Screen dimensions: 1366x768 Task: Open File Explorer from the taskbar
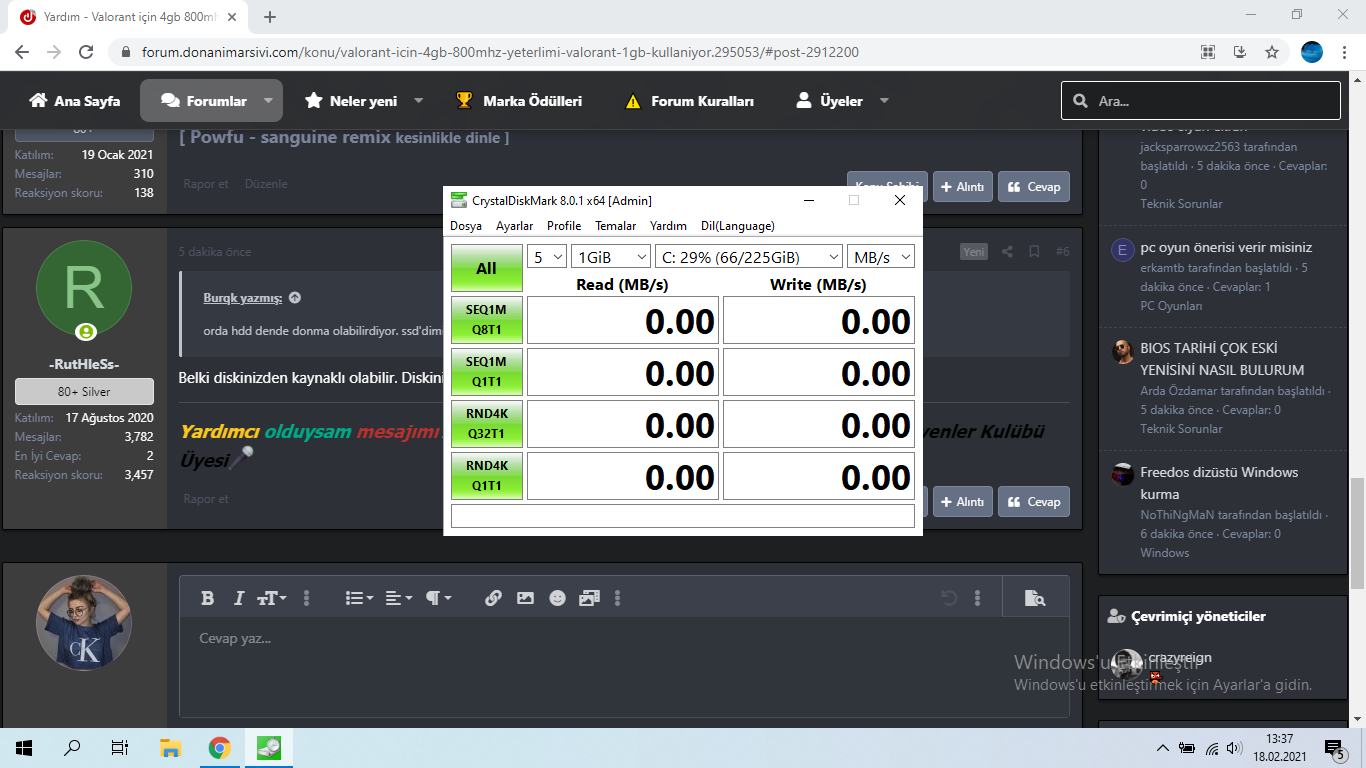pyautogui.click(x=170, y=747)
